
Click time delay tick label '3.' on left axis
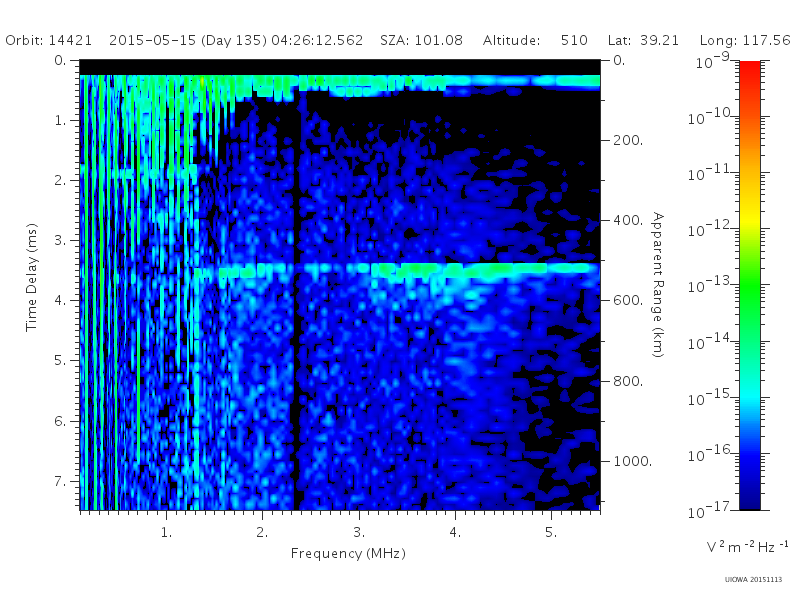click(60, 240)
